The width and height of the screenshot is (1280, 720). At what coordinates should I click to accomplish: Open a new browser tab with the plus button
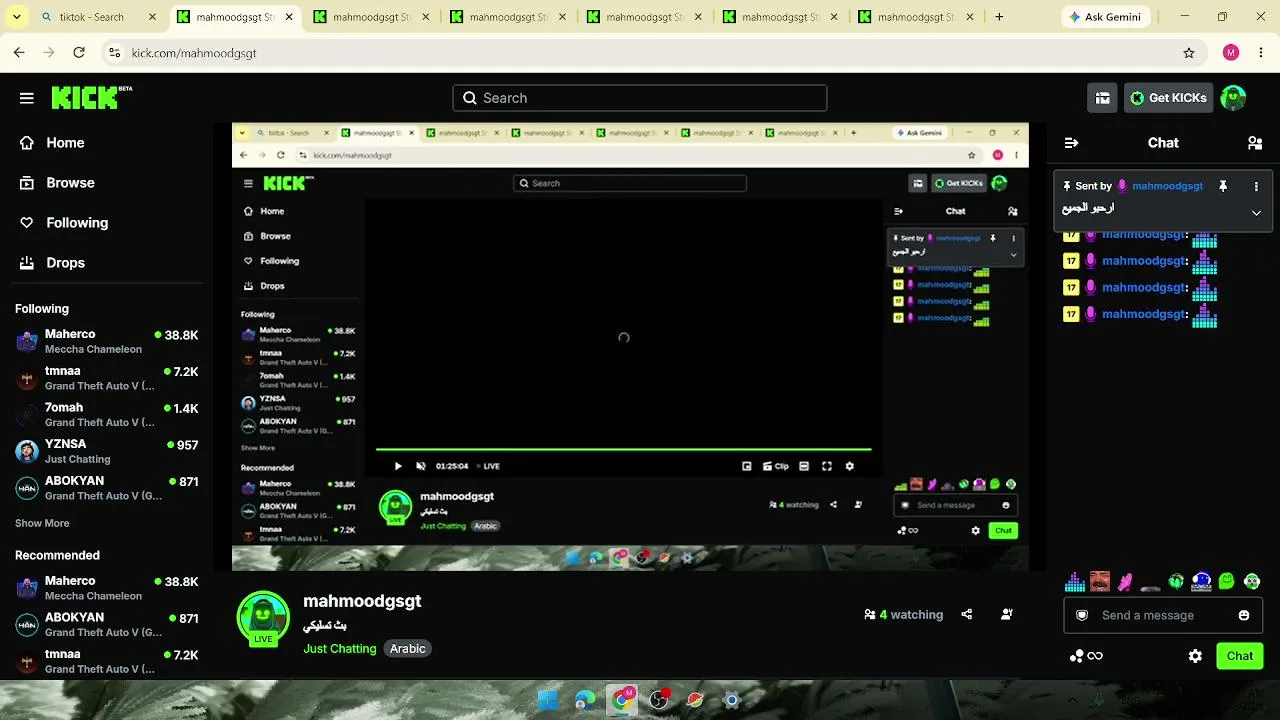tap(999, 17)
